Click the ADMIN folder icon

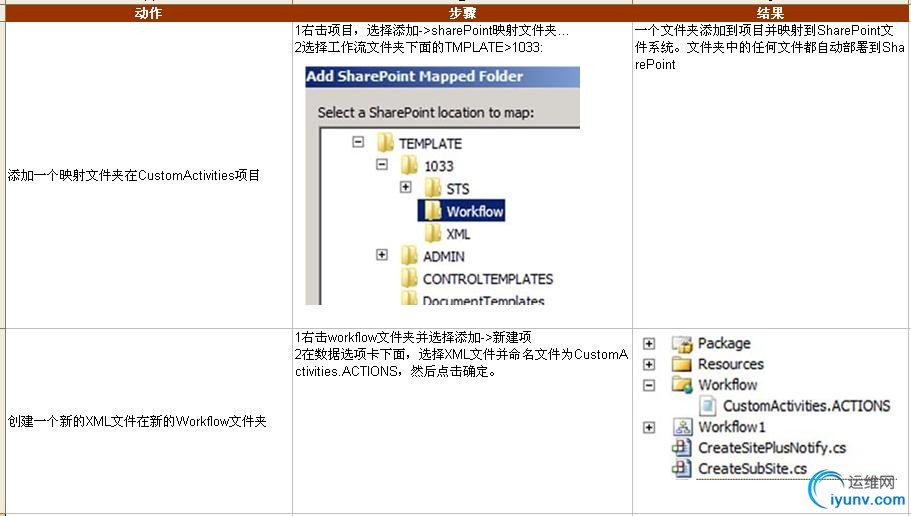[409, 256]
